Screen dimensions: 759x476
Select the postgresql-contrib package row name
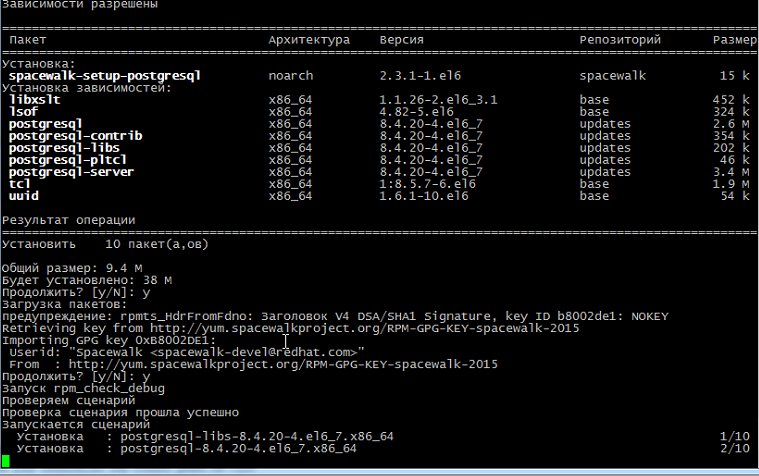point(76,136)
